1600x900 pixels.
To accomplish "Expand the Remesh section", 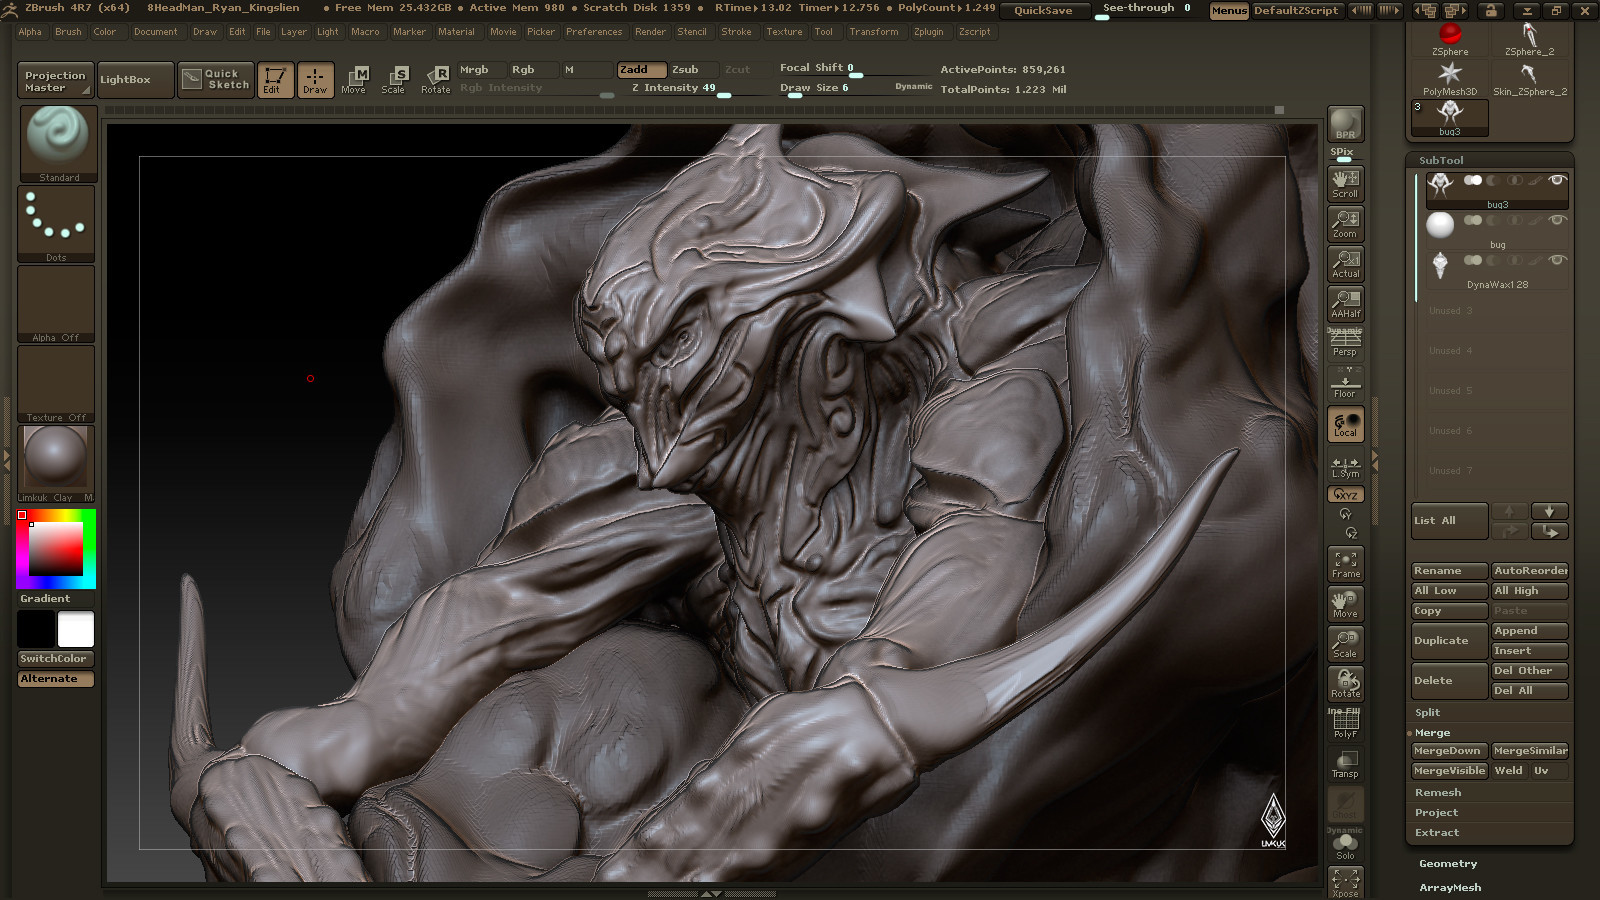I will pos(1437,793).
